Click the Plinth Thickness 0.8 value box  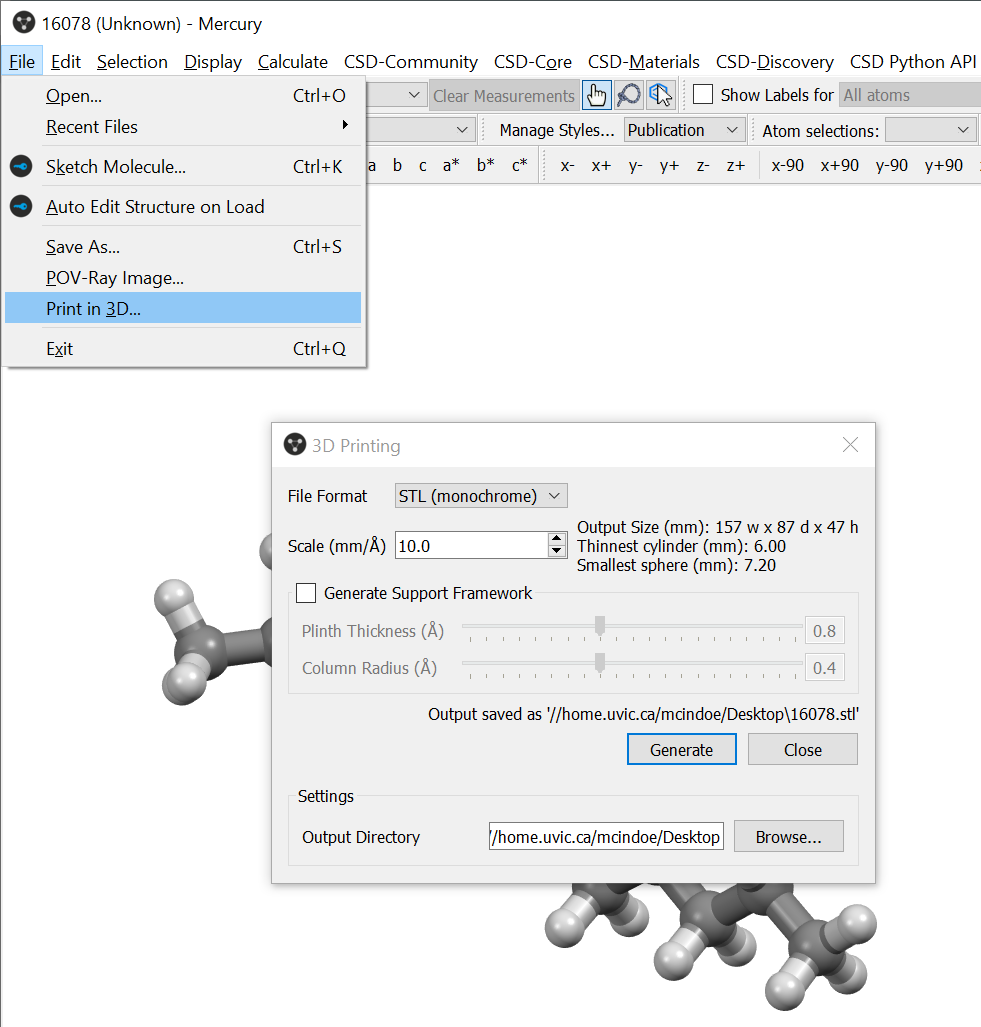coord(824,631)
